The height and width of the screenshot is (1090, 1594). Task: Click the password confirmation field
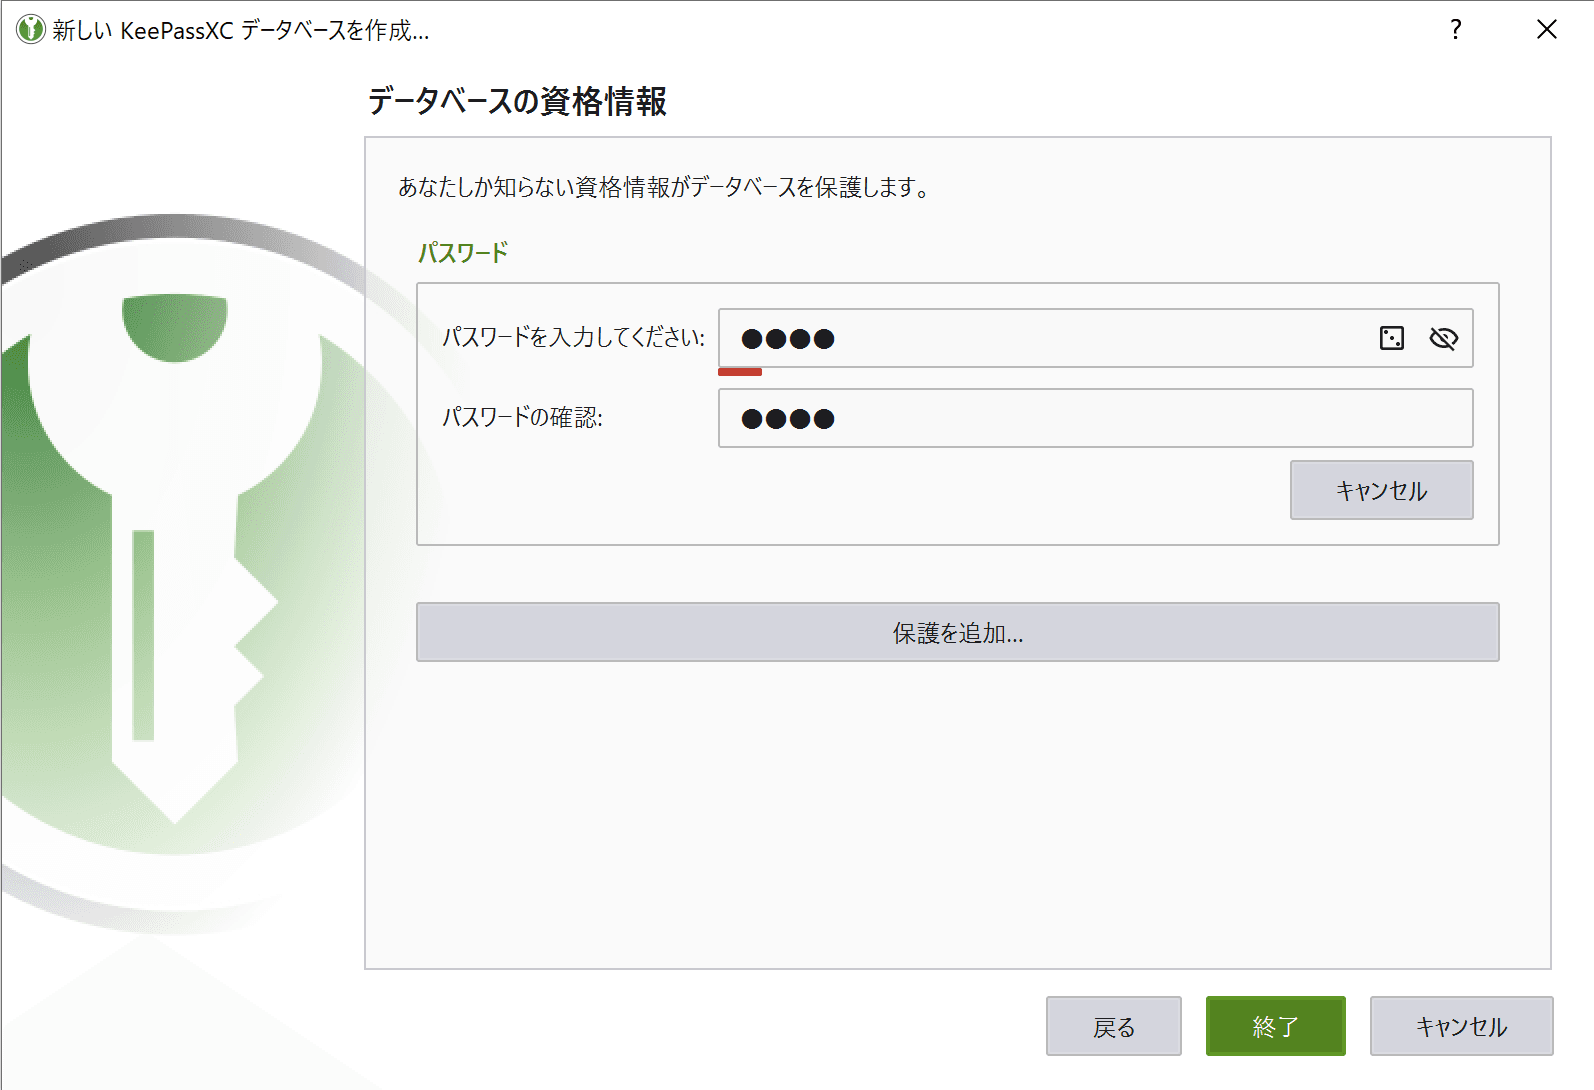1095,418
